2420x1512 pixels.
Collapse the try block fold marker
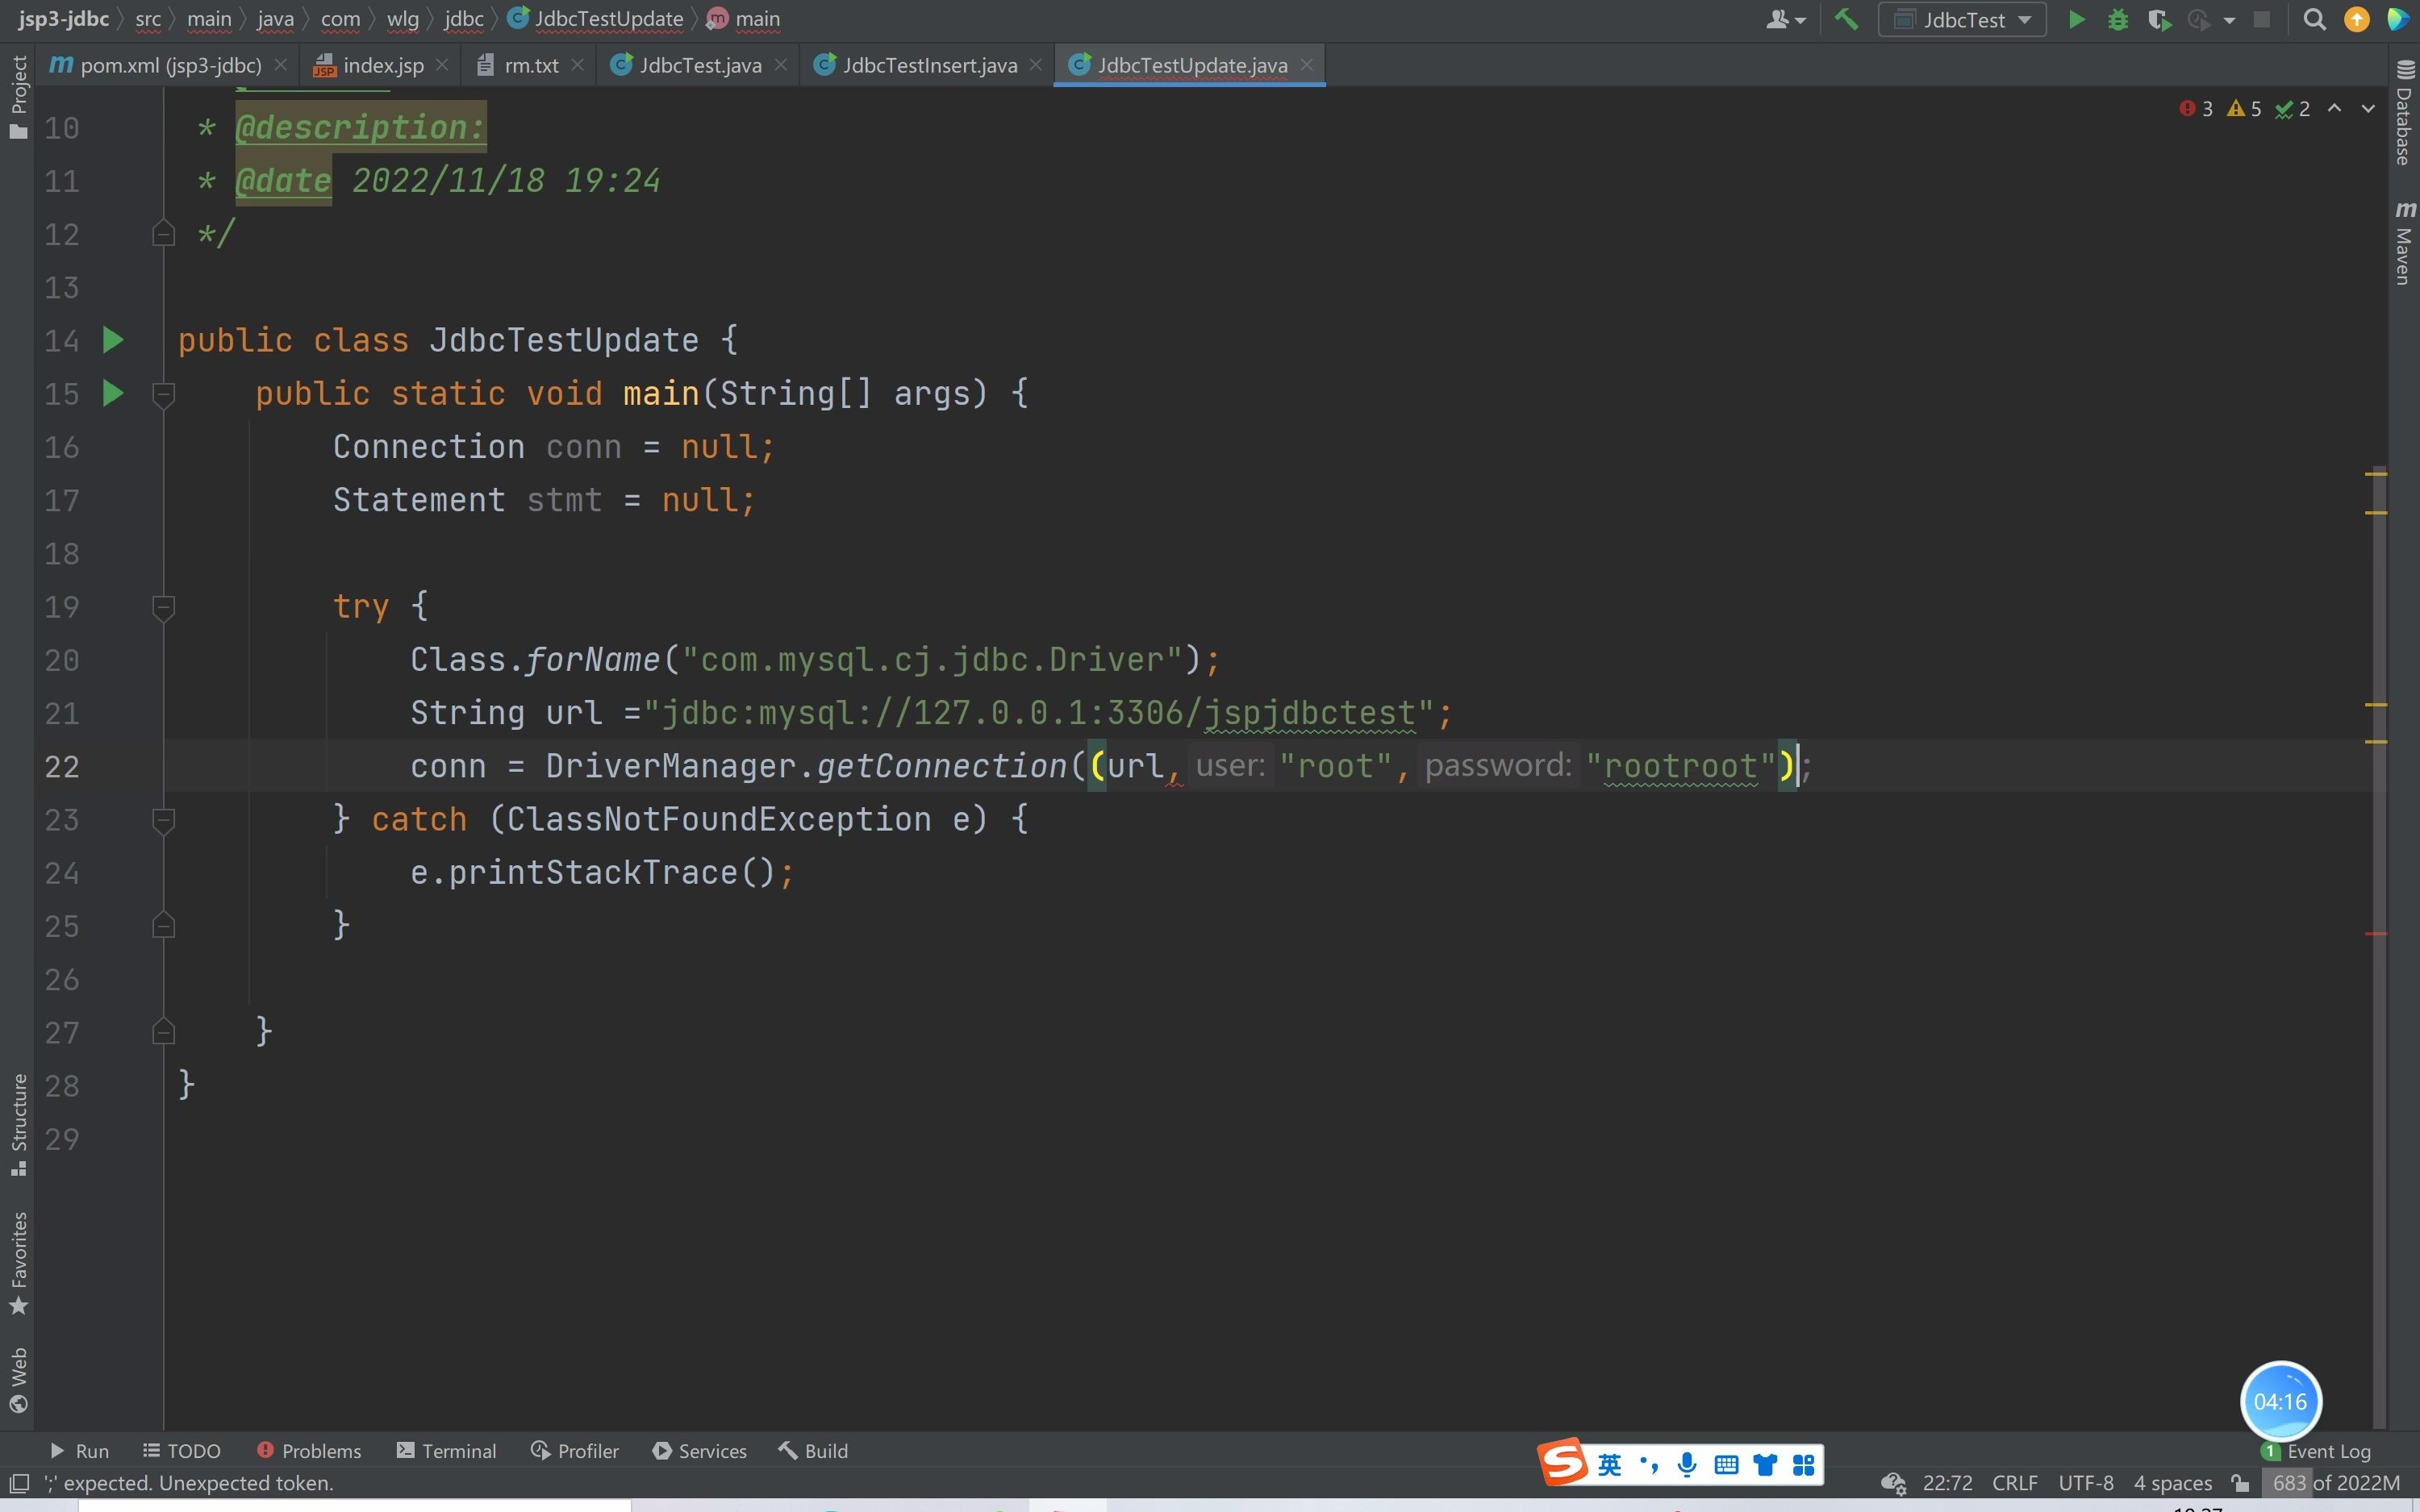[x=163, y=607]
